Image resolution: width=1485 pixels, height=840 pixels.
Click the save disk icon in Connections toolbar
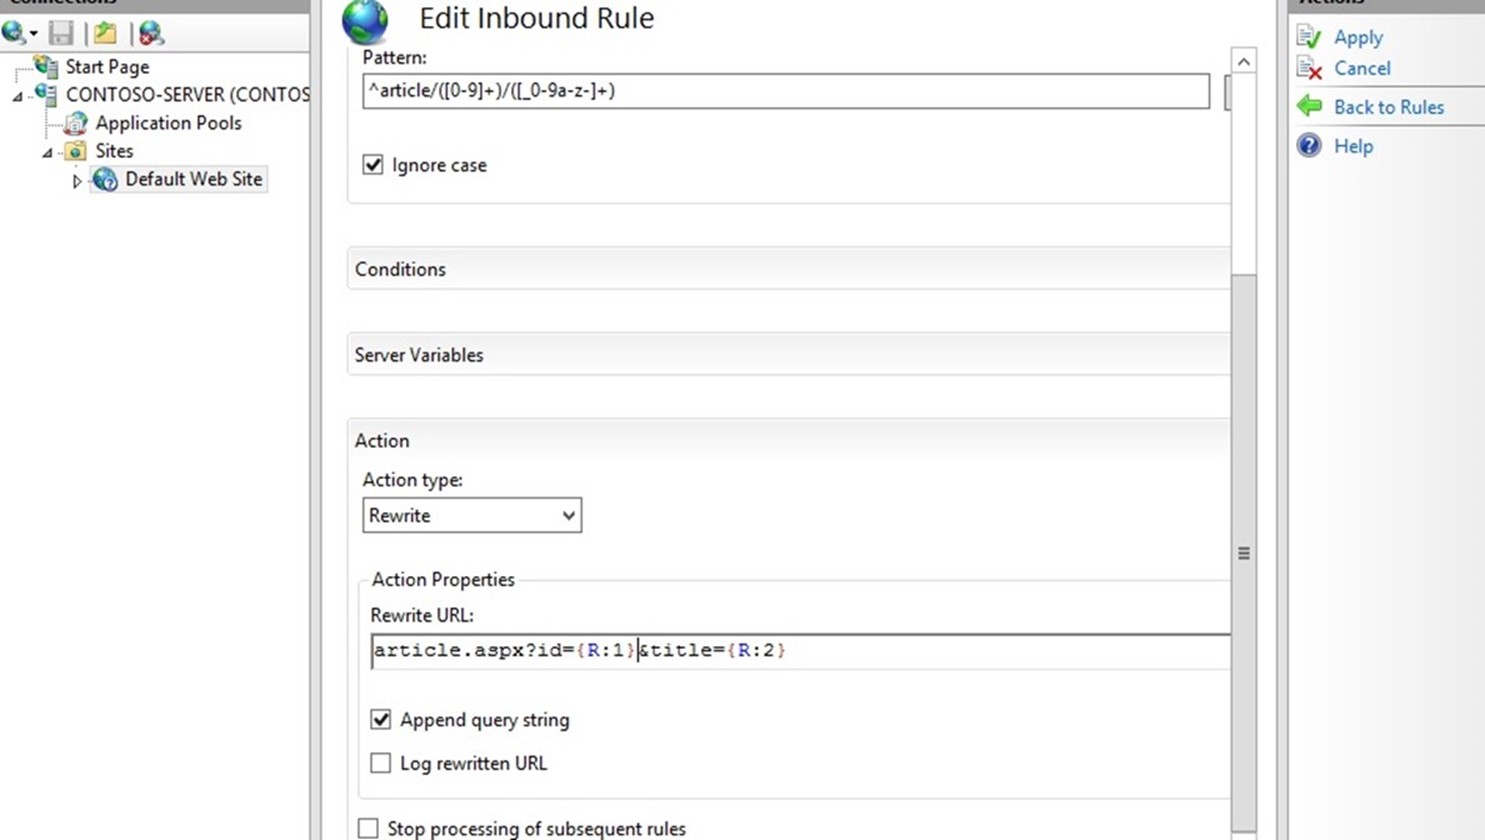(x=61, y=33)
